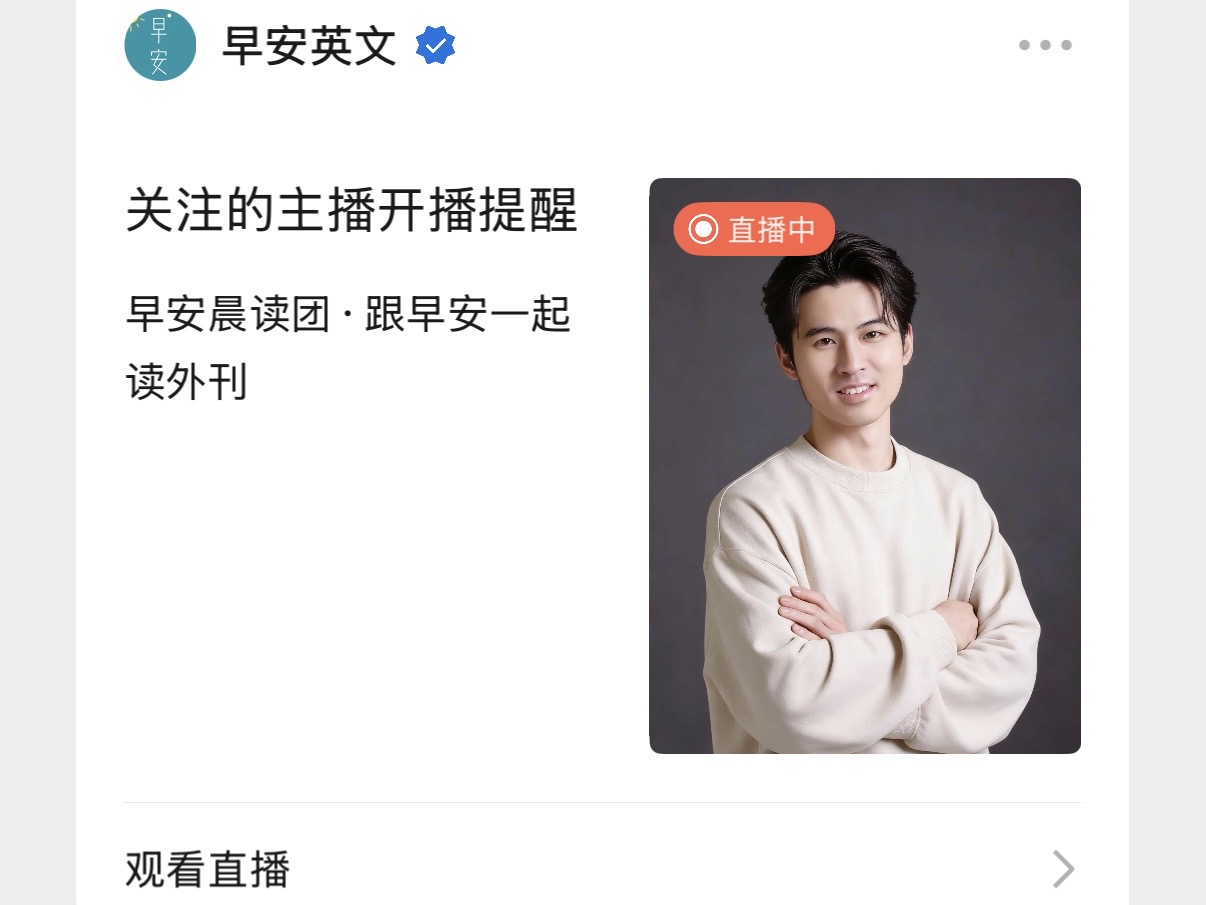Click the 早安英文 account name

click(309, 46)
